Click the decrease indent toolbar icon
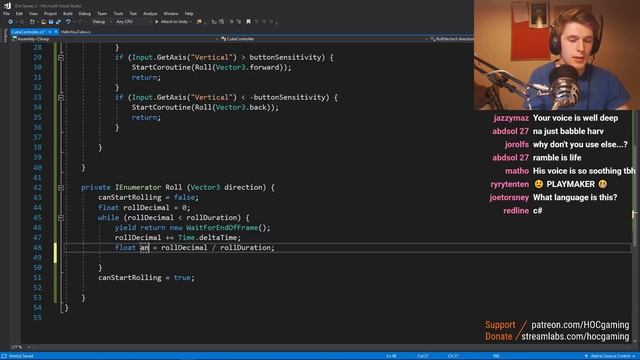The image size is (640, 360). [214, 22]
